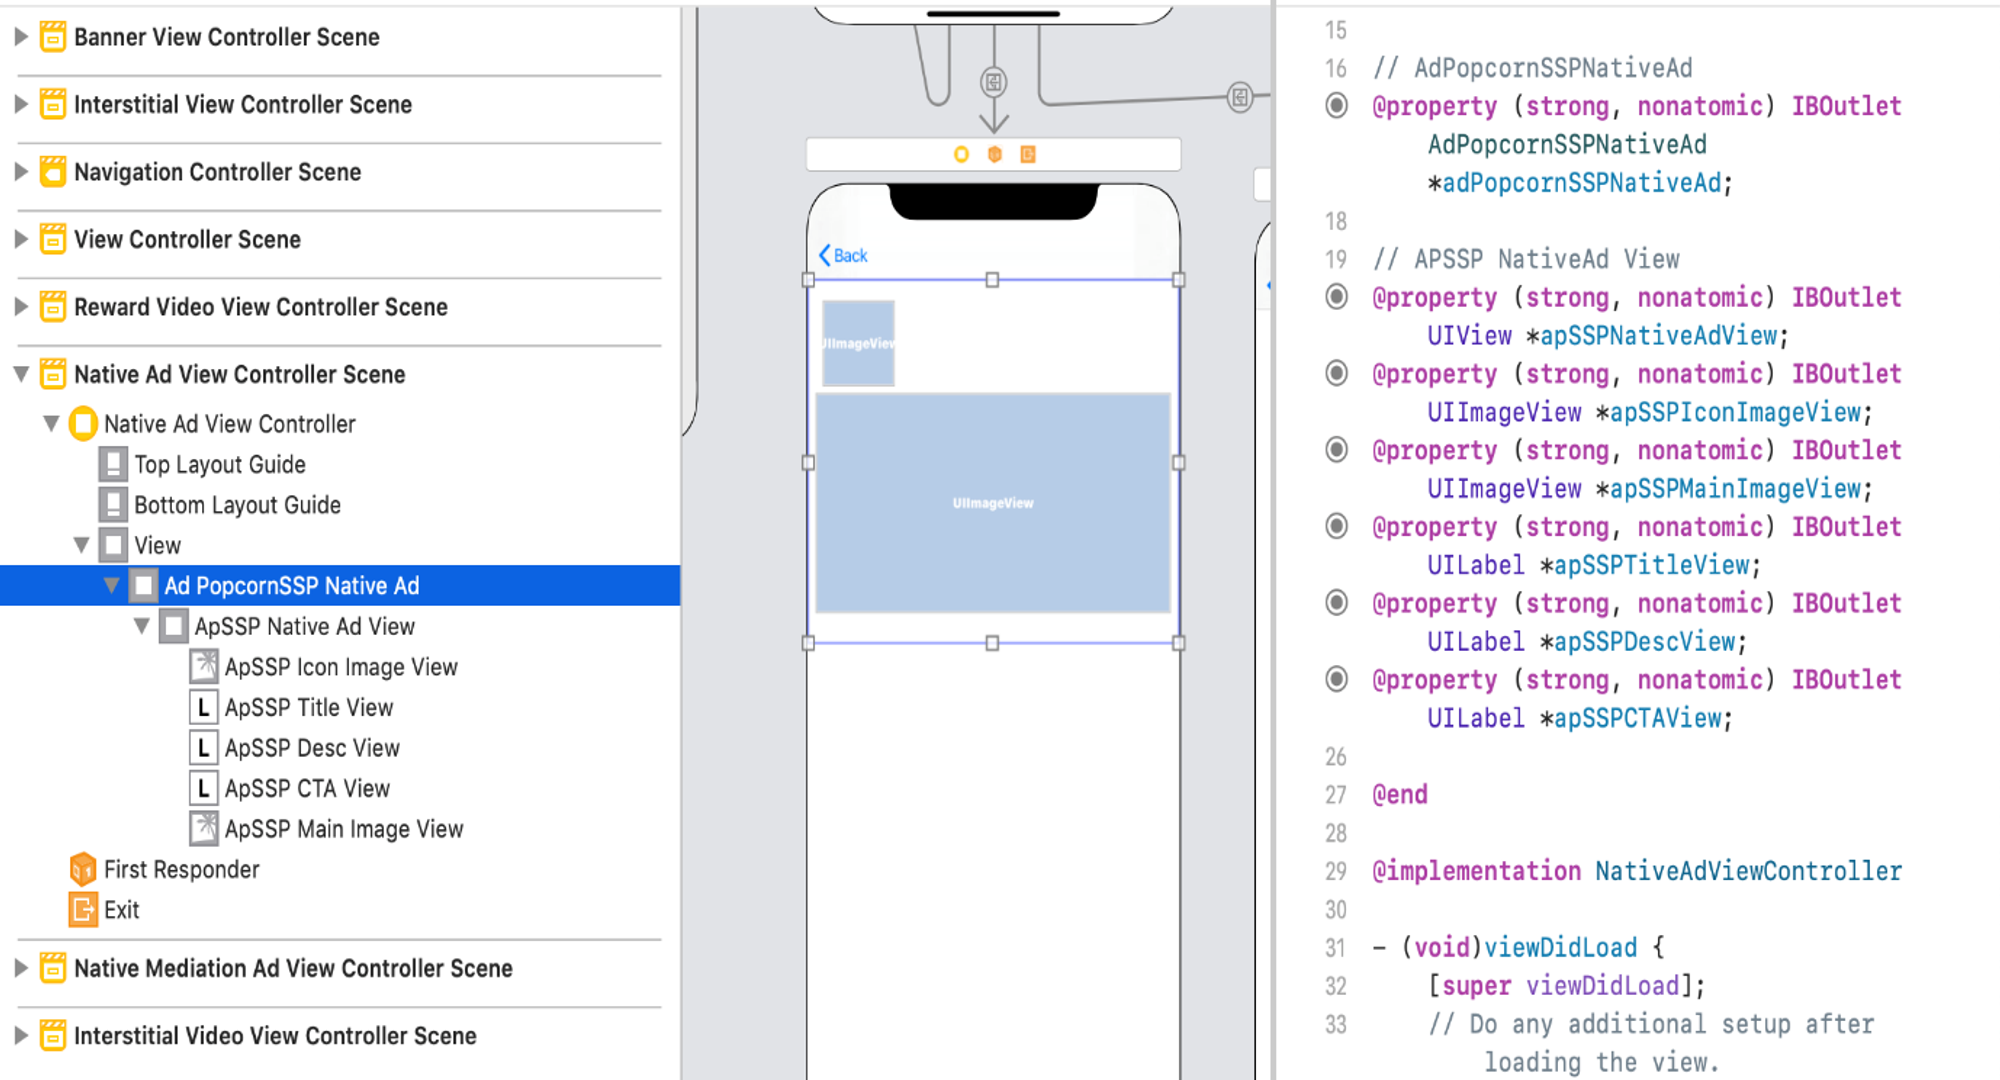The height and width of the screenshot is (1080, 2000).
Task: Click the Back button on canvas
Action: (x=843, y=255)
